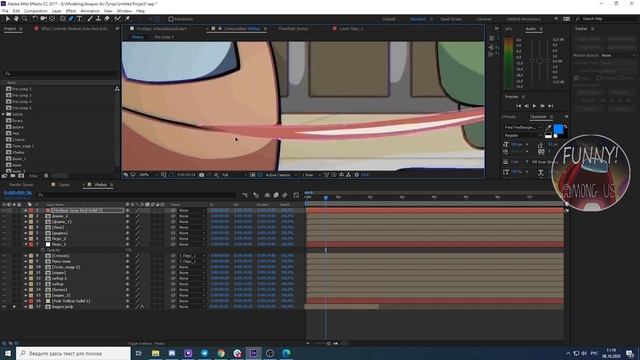This screenshot has width=640, height=360.
Task: Toggle video visibility of layer 1
Action: point(4,210)
